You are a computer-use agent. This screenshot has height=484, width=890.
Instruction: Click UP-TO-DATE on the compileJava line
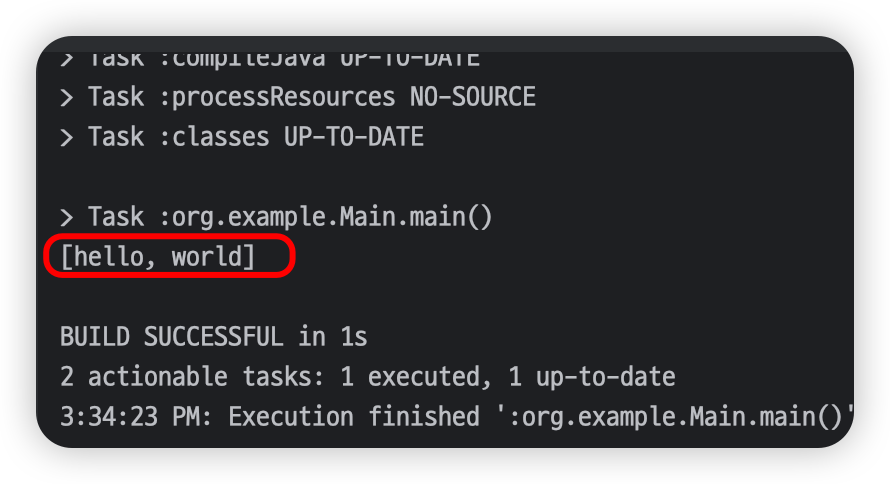(410, 59)
